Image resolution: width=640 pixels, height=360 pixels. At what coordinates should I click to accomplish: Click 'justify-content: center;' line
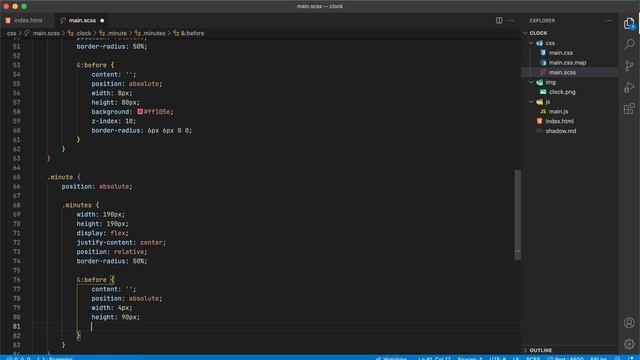click(x=121, y=242)
